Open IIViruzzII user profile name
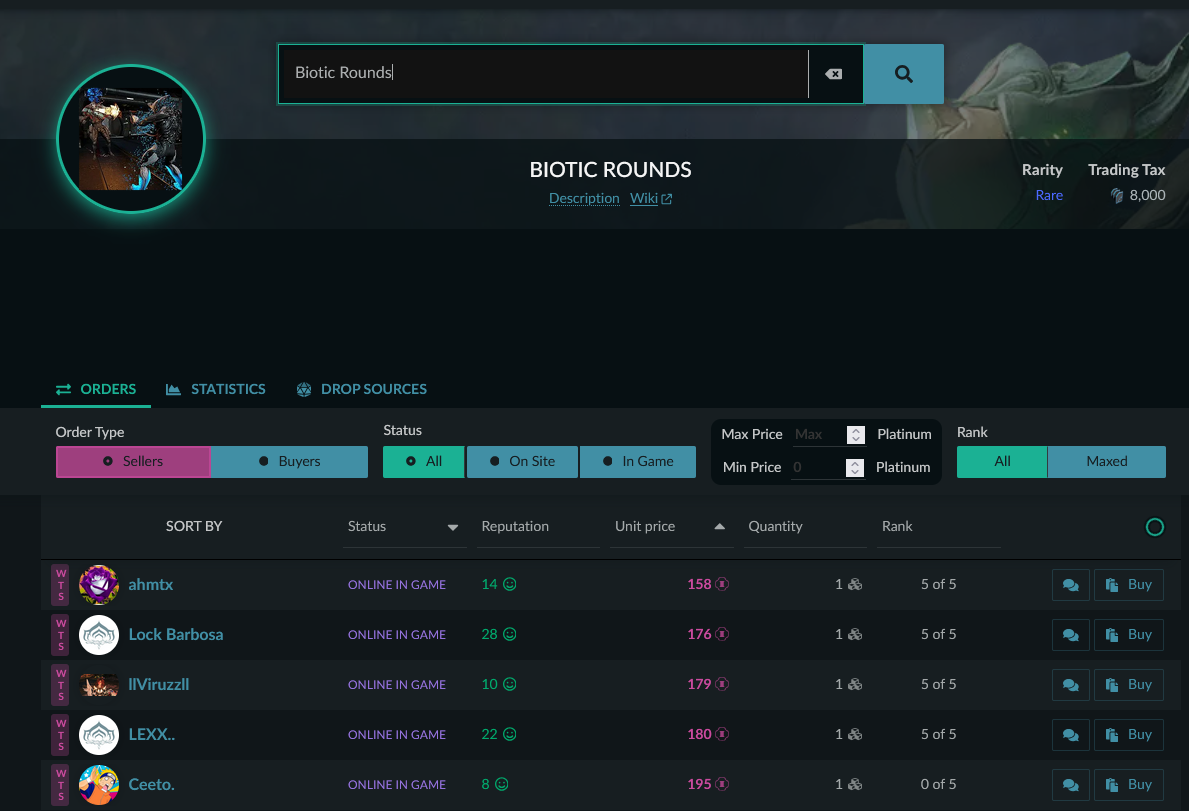The height and width of the screenshot is (811, 1189). tap(158, 684)
